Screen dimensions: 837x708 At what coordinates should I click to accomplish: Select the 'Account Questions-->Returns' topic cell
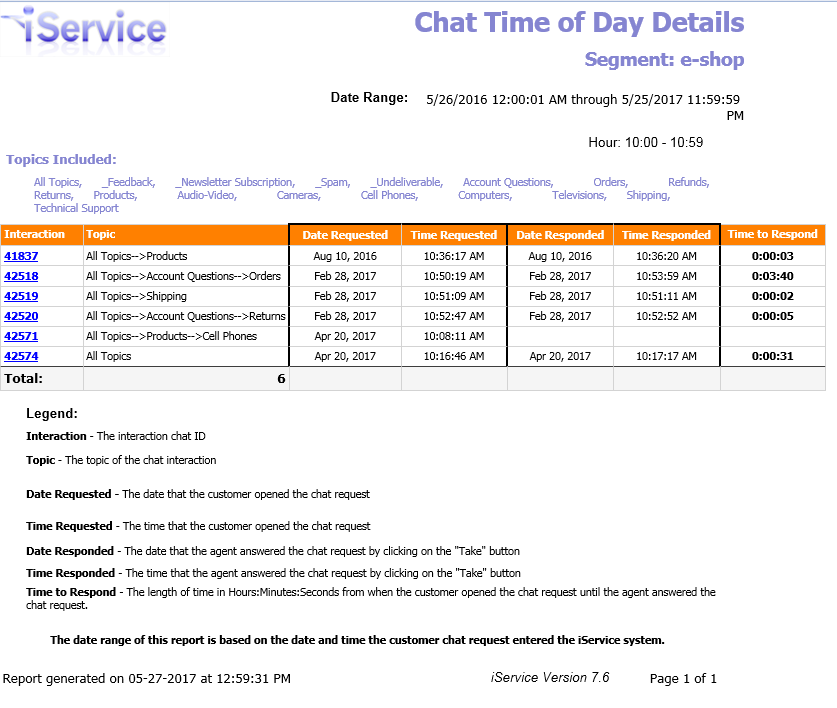coord(186,316)
